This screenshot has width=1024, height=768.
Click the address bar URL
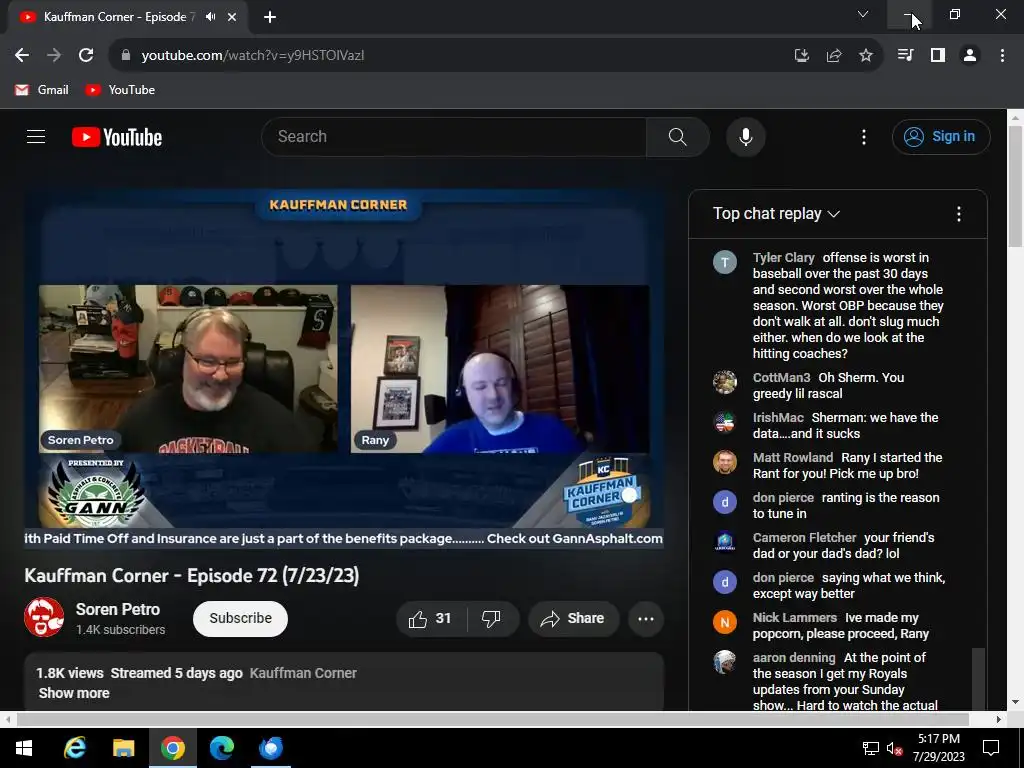click(253, 56)
